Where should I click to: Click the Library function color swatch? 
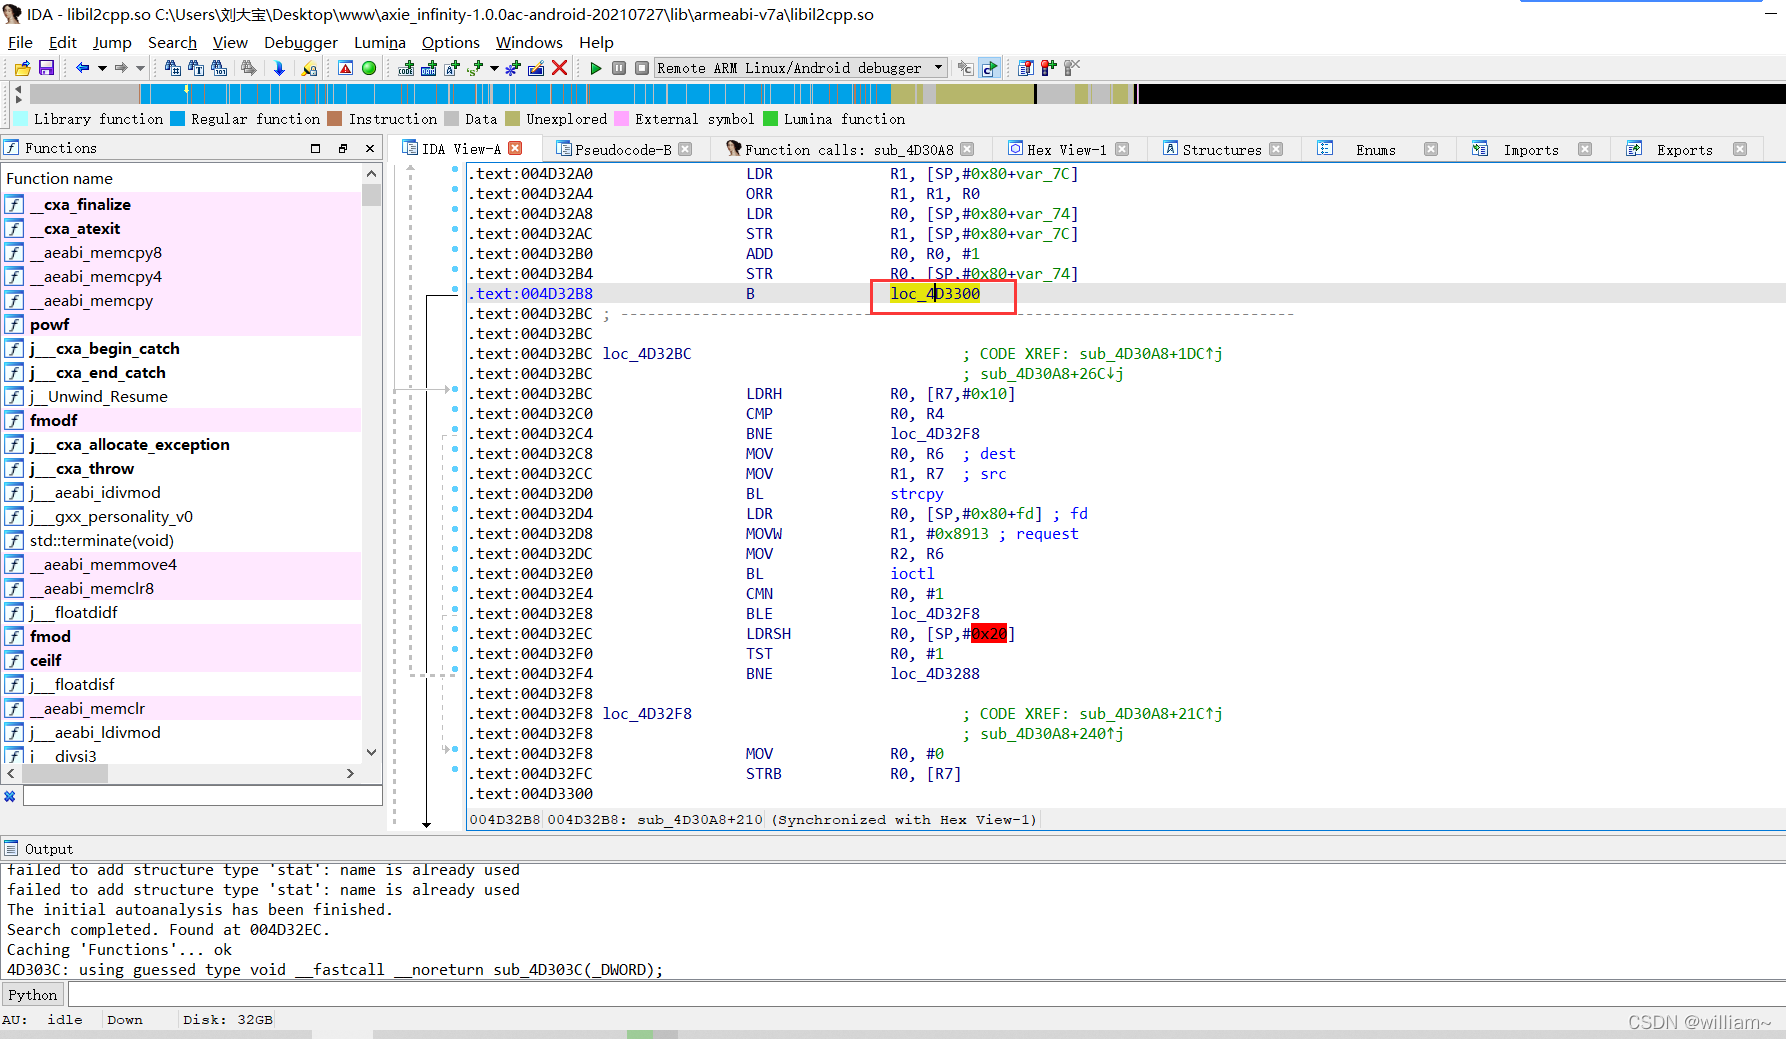click(x=21, y=119)
